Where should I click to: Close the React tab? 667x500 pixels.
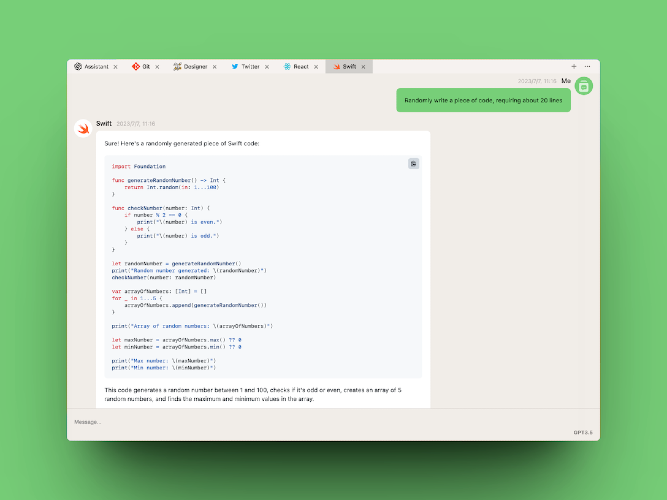coord(316,67)
